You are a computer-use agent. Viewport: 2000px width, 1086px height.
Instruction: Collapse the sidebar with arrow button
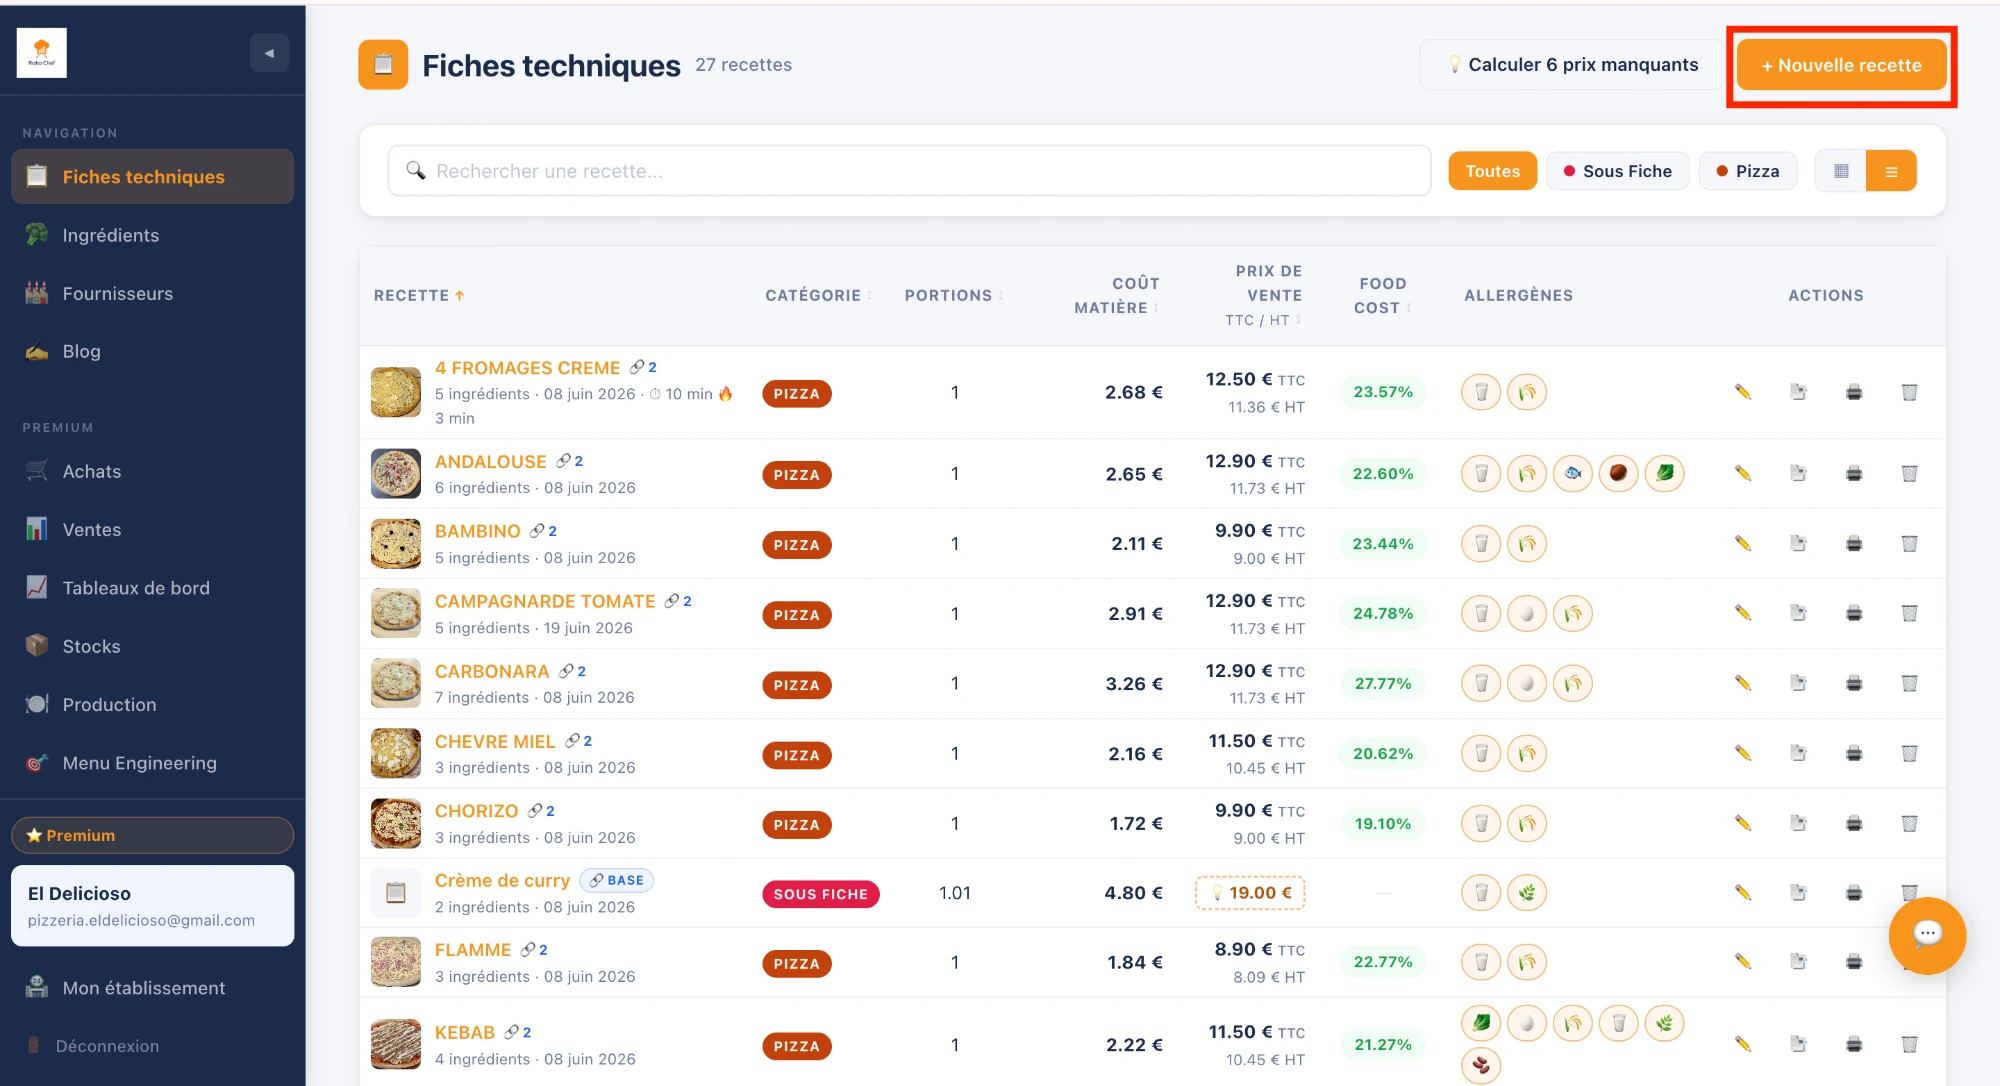pyautogui.click(x=269, y=53)
